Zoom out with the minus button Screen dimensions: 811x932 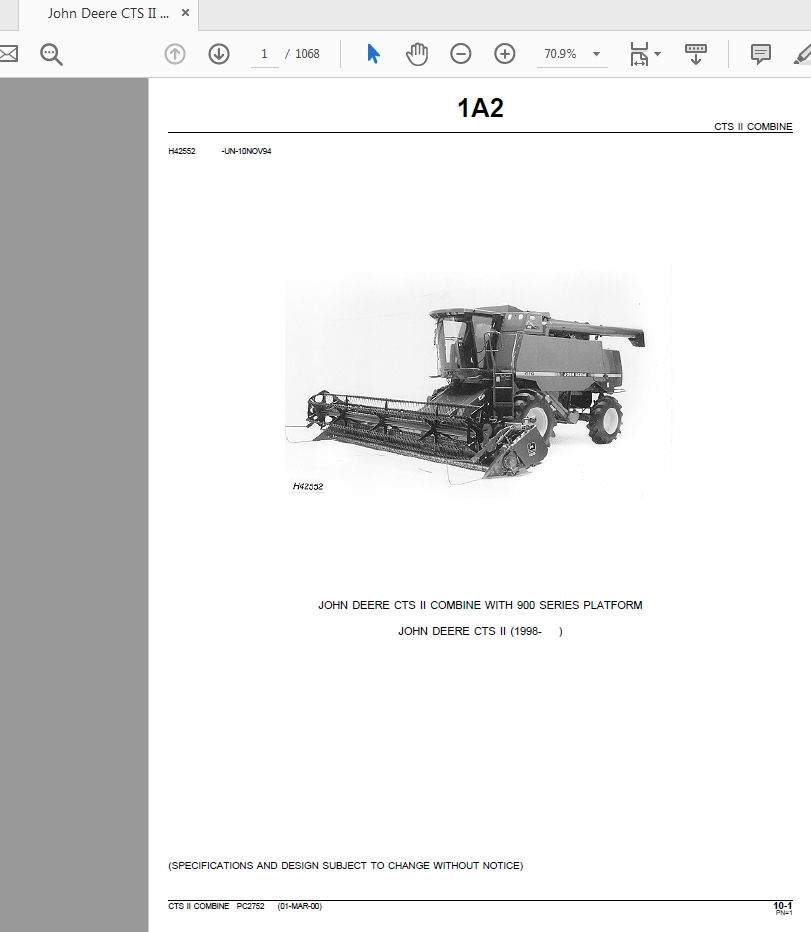(461, 54)
